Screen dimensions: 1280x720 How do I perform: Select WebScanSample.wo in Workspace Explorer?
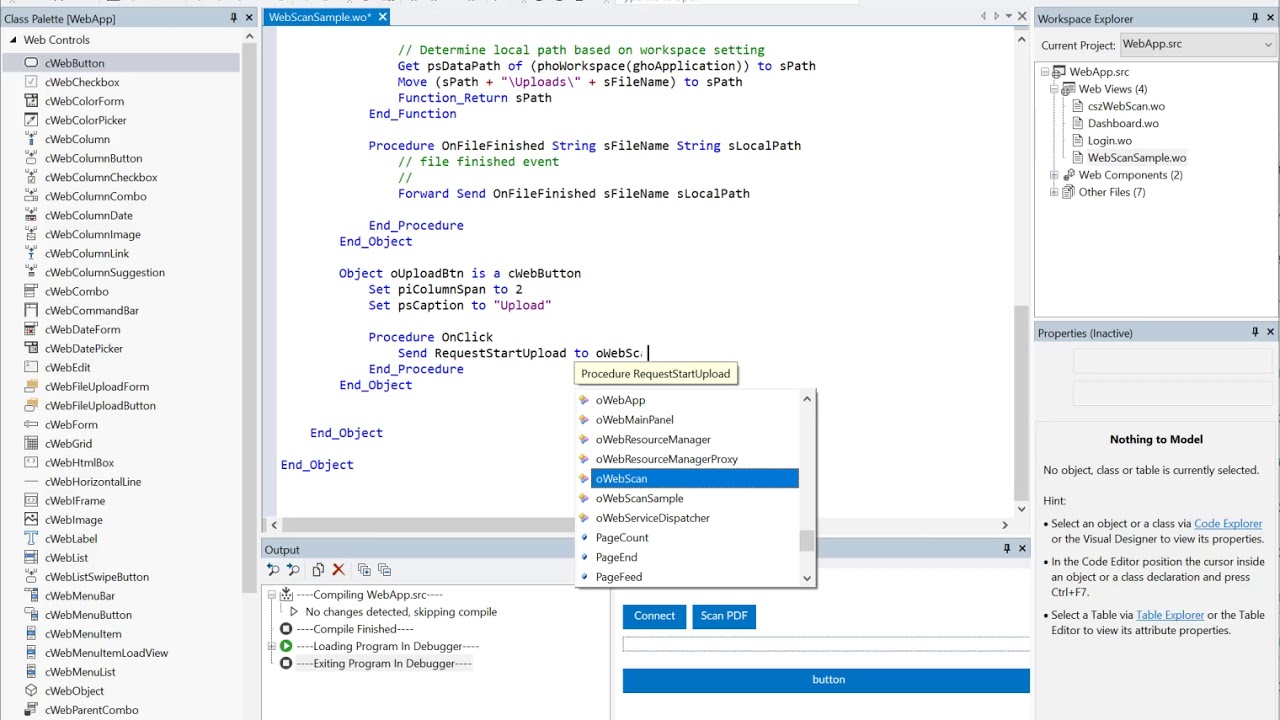click(1137, 158)
